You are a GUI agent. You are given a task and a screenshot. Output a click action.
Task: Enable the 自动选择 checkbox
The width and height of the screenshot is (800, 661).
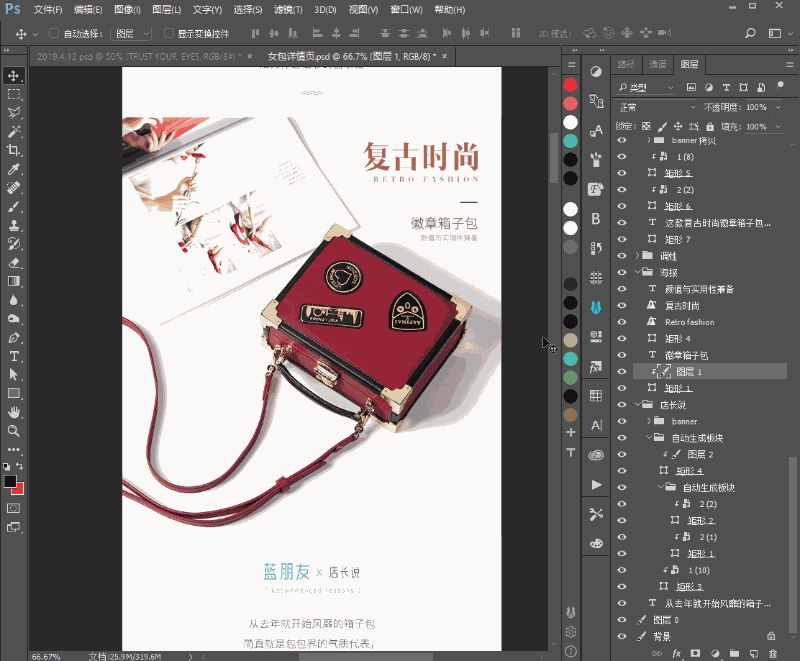54,33
